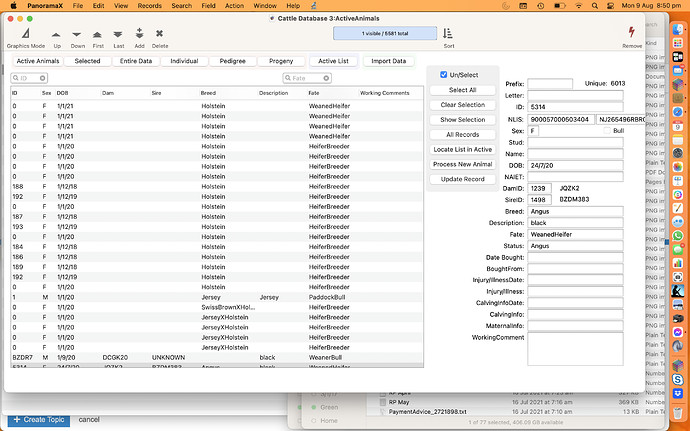690x431 pixels.
Task: Switch to the Entire Data view
Action: (136, 61)
